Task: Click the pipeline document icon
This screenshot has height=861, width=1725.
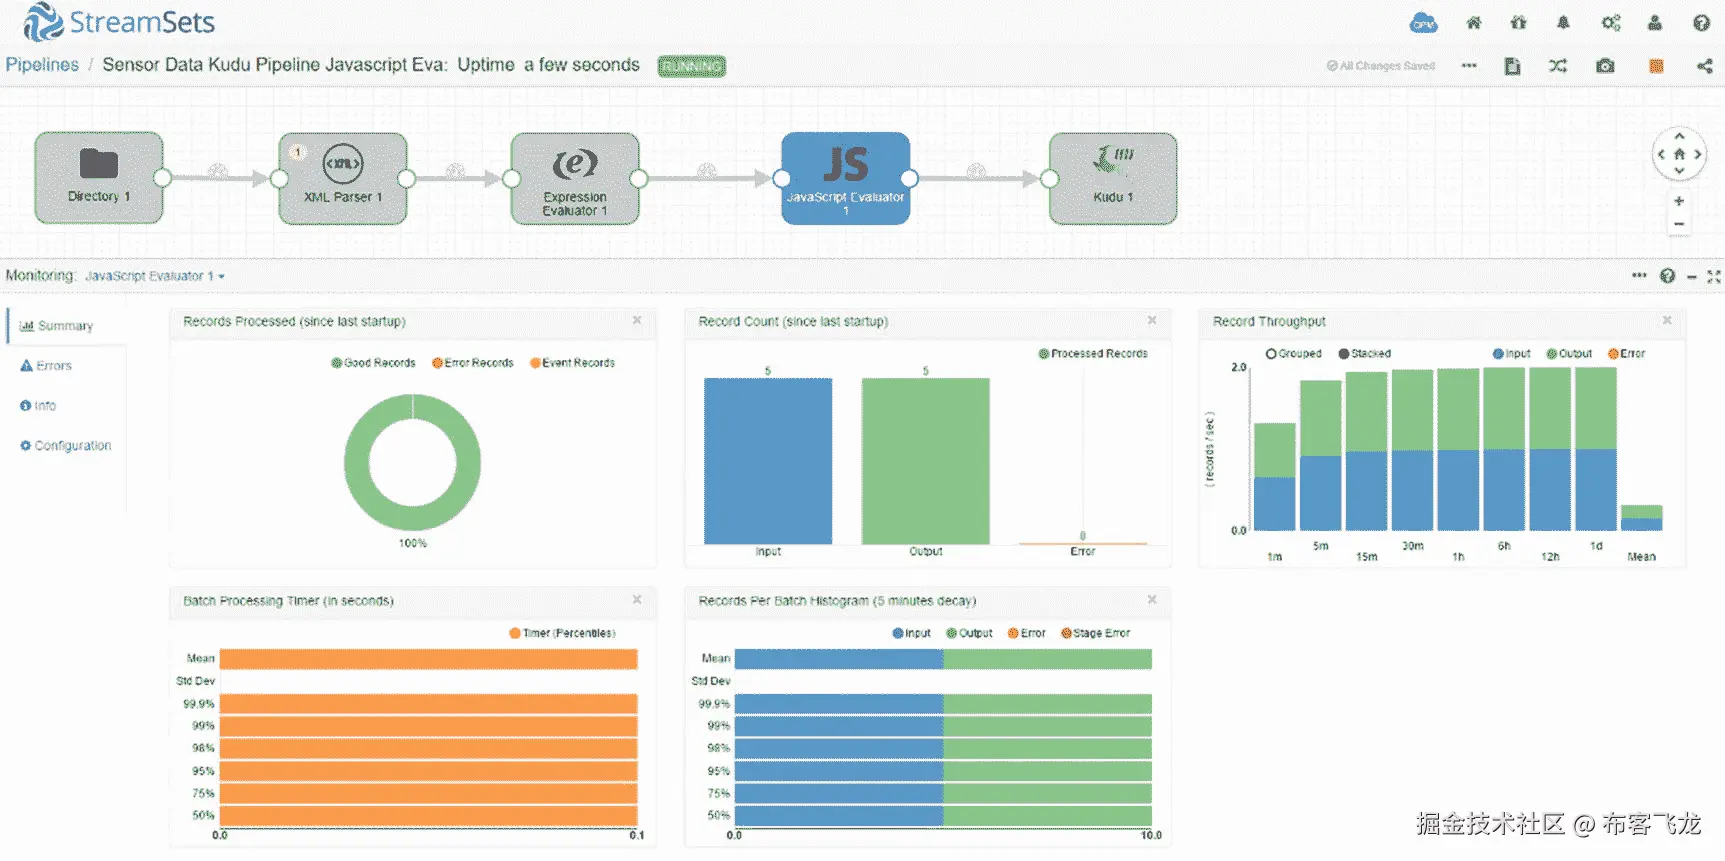Action: pos(1512,66)
